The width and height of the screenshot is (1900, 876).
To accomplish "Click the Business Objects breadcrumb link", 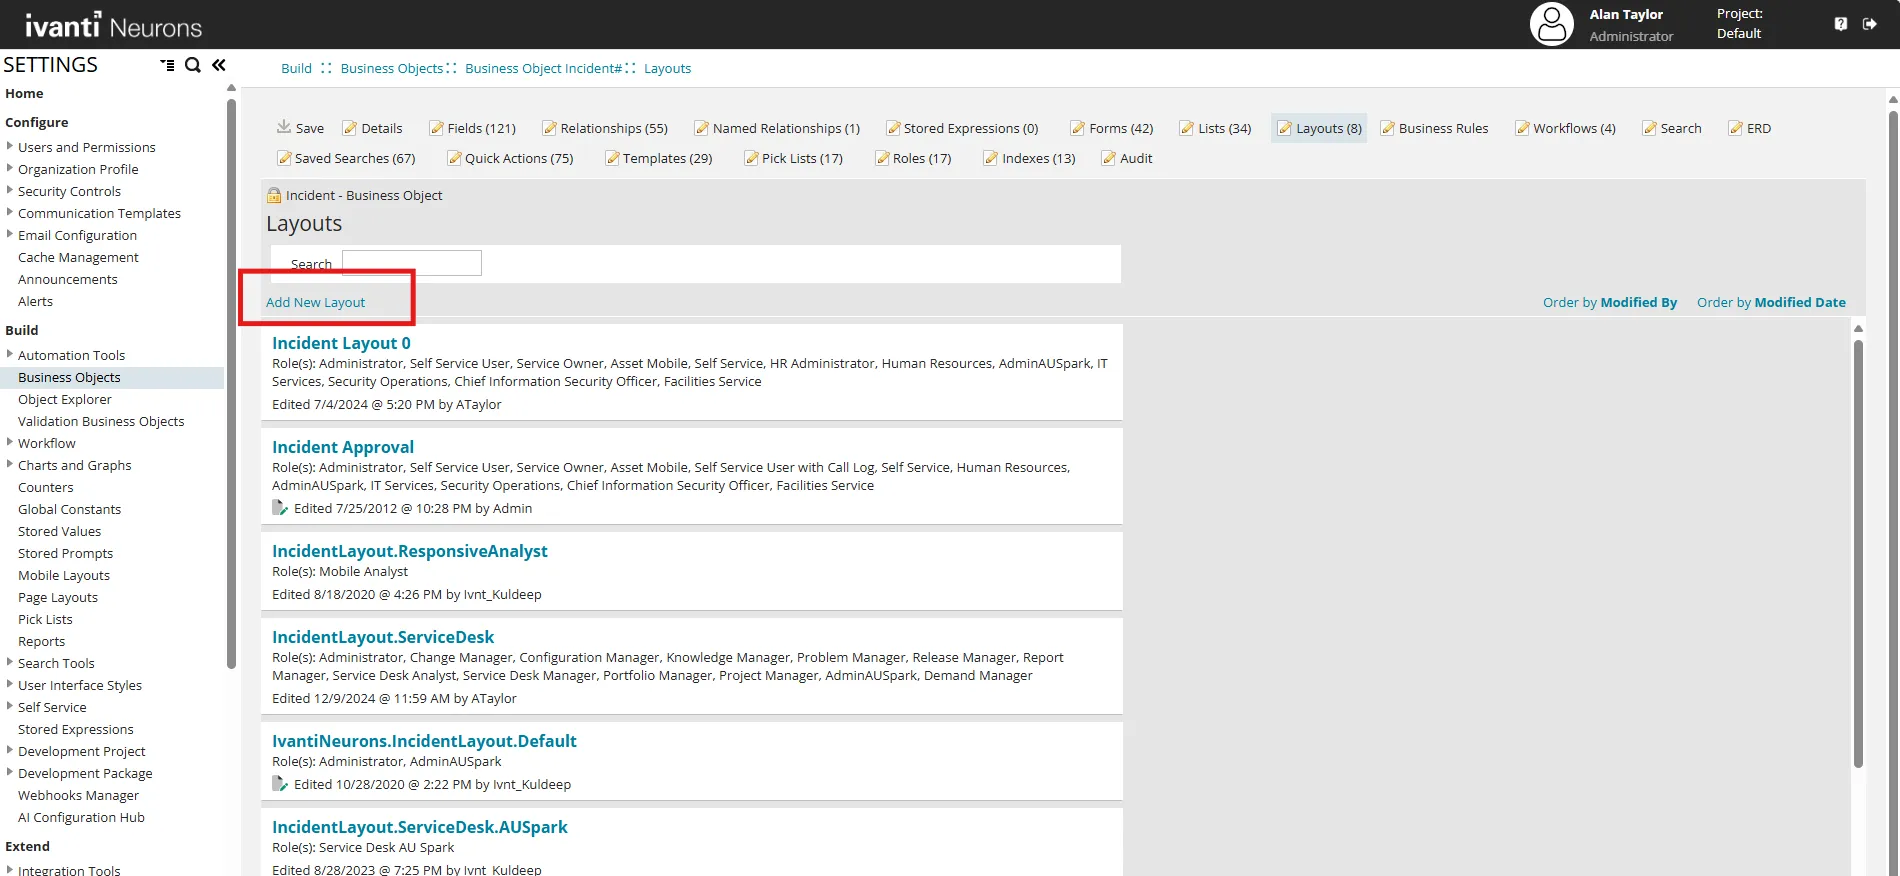I will click(x=392, y=68).
